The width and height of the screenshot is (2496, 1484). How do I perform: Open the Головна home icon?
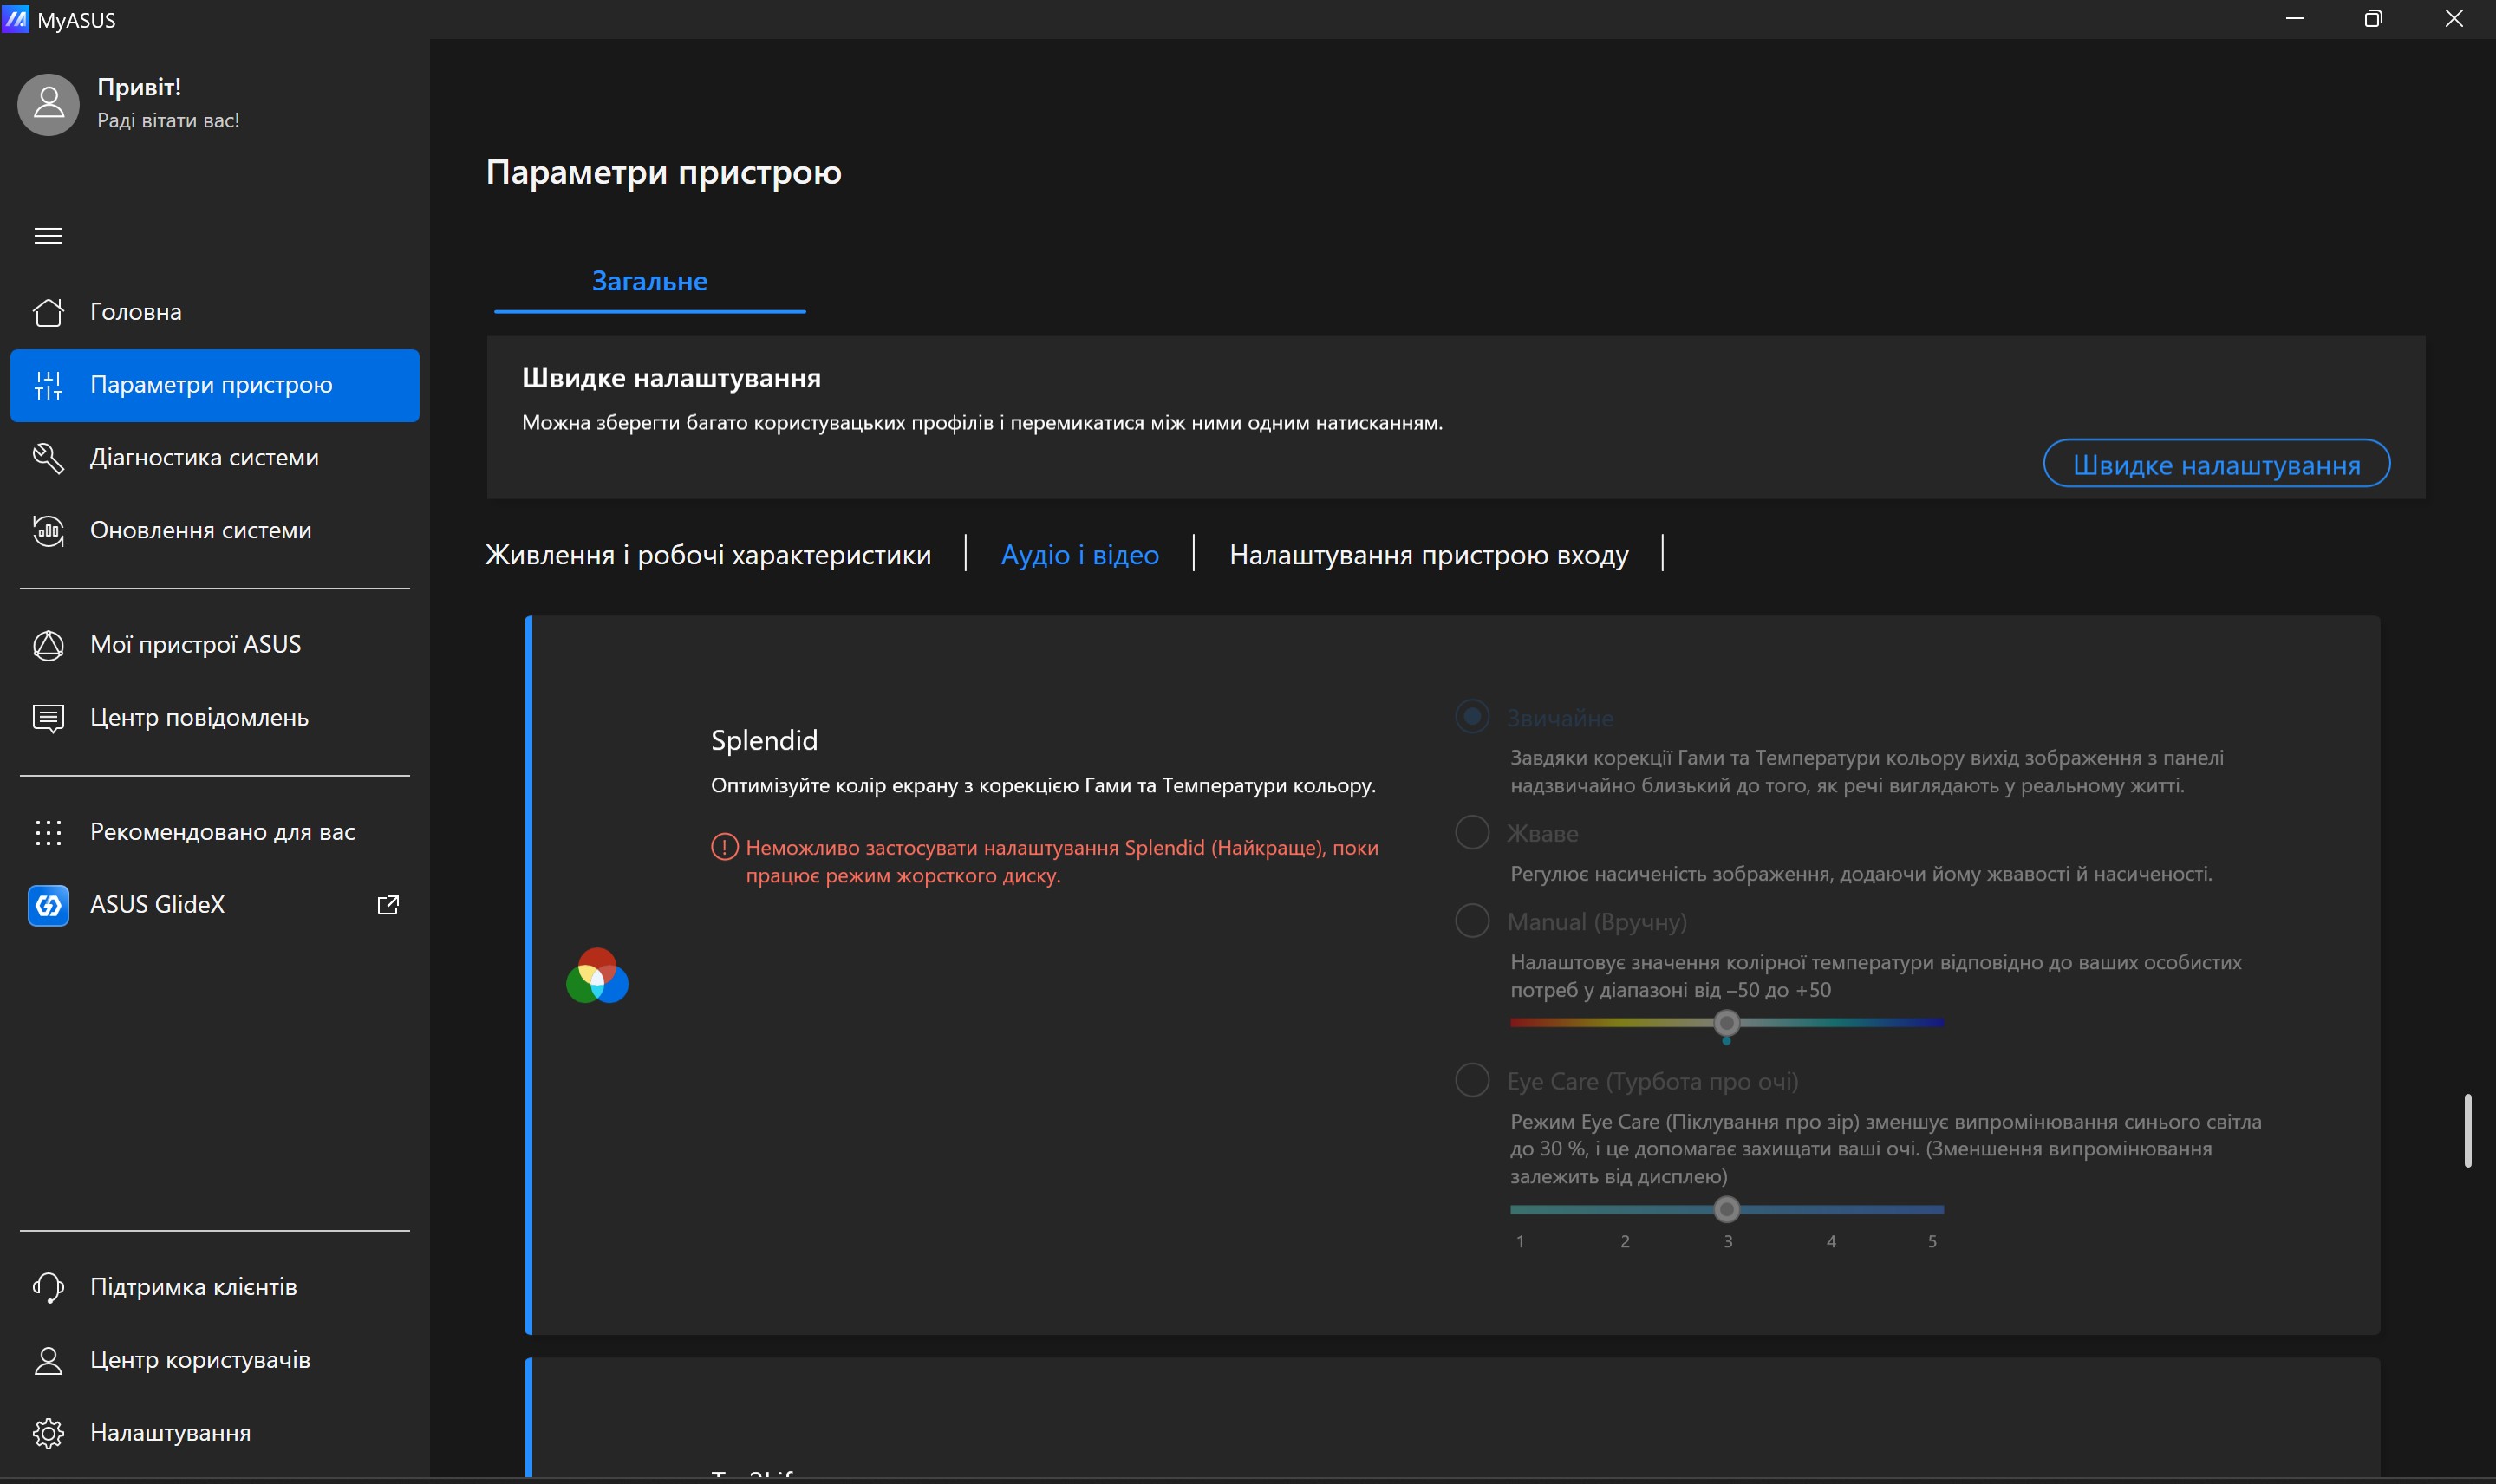click(48, 312)
